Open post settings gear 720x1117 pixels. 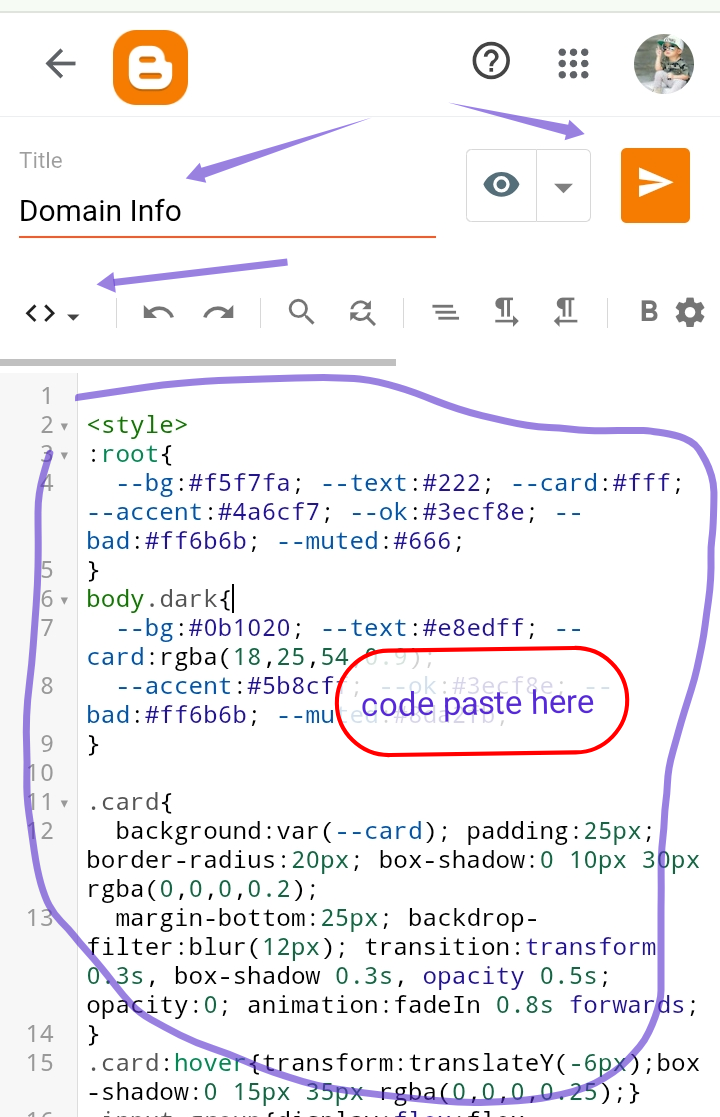(x=690, y=313)
